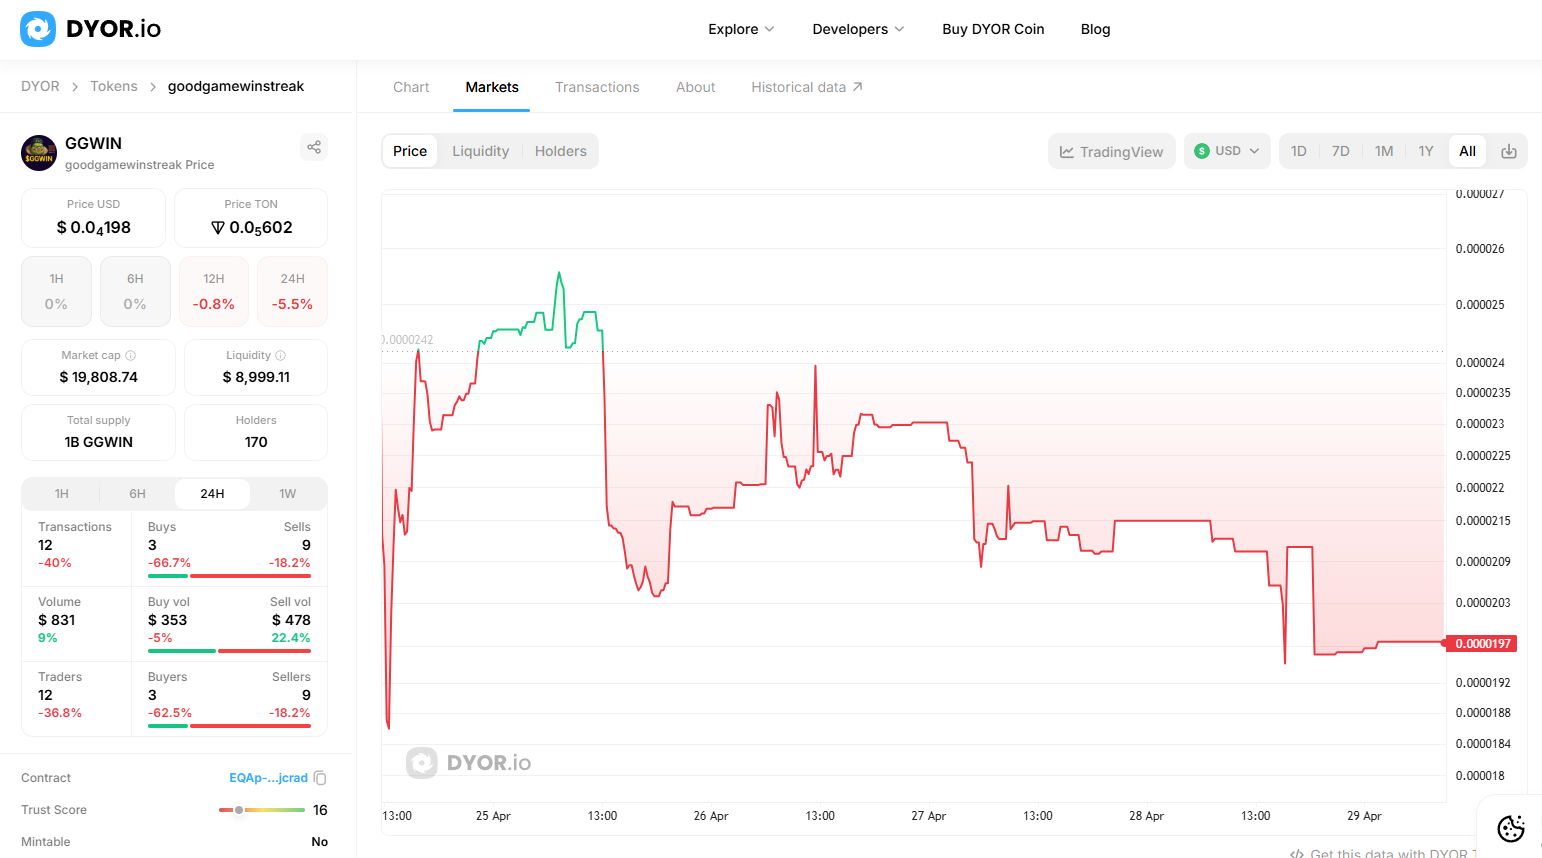
Task: Go to the Blog
Action: click(x=1095, y=29)
